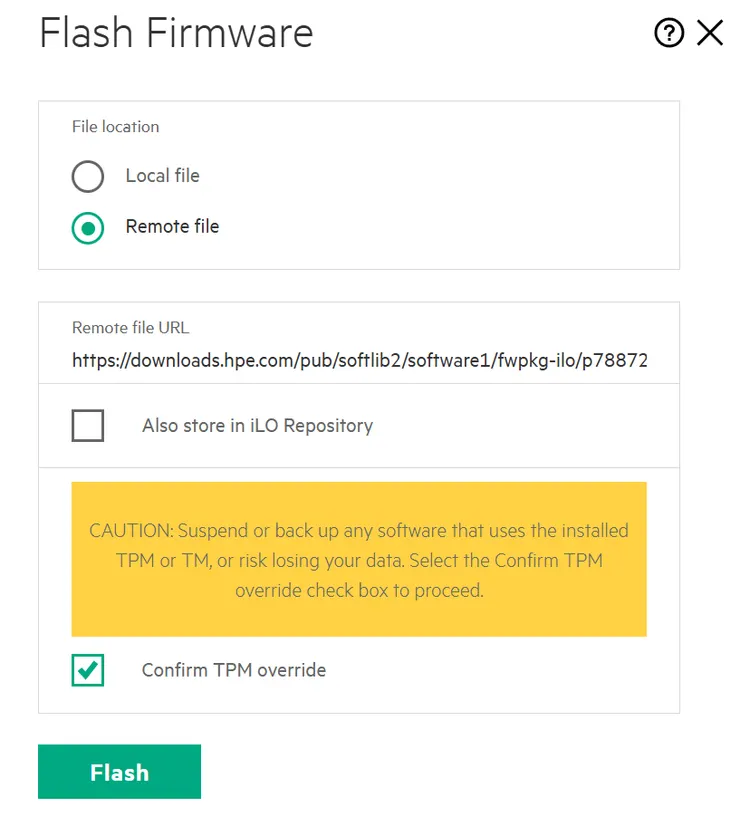The width and height of the screenshot is (740, 816).
Task: Click the "Remote file URL" field label
Action: [130, 328]
